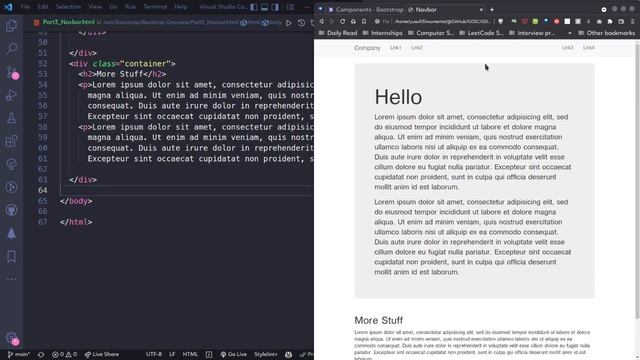Image resolution: width=640 pixels, height=360 pixels.
Task: Expand the html breadcrumb segment
Action: tap(249, 22)
